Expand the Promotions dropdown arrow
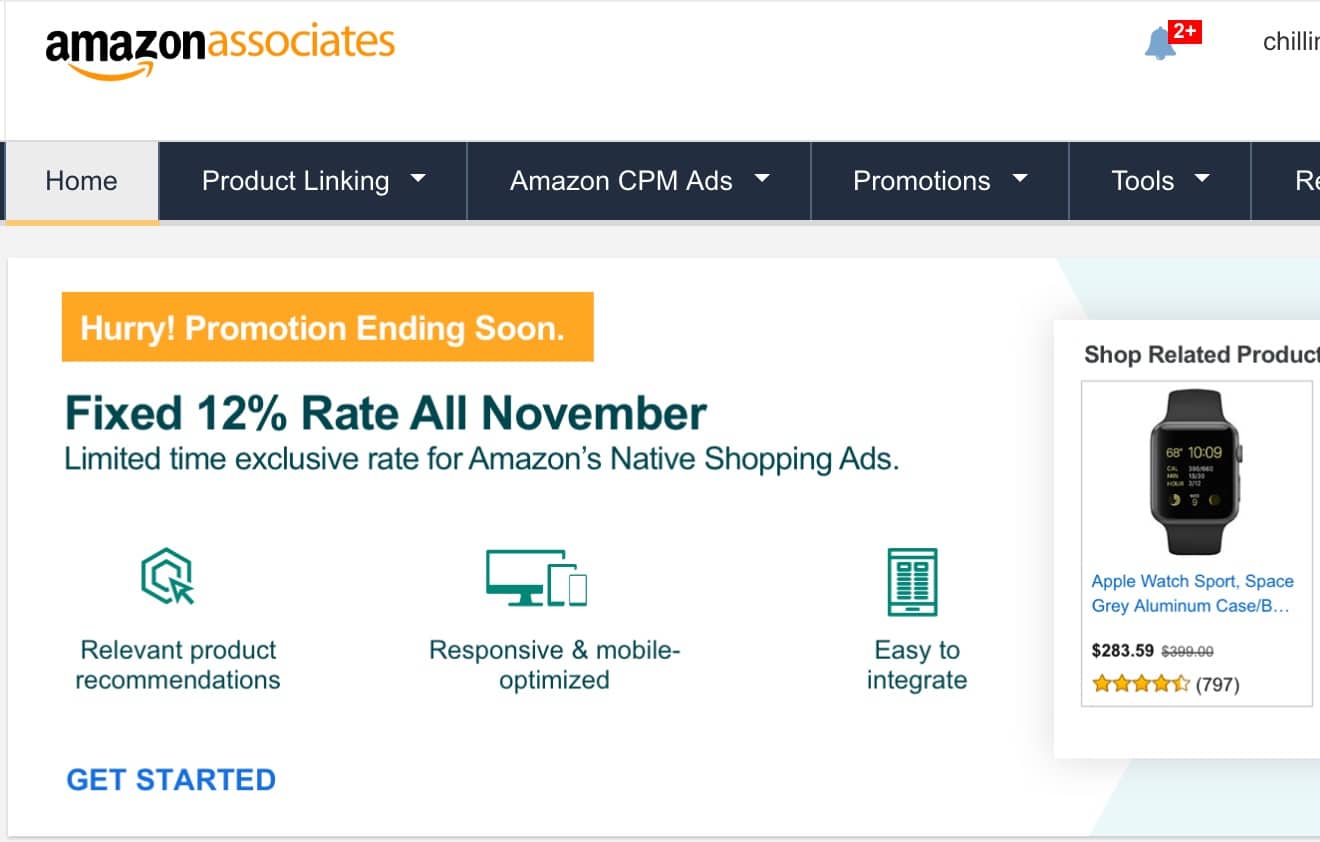Screen dimensions: 1320x842 (x=1020, y=180)
